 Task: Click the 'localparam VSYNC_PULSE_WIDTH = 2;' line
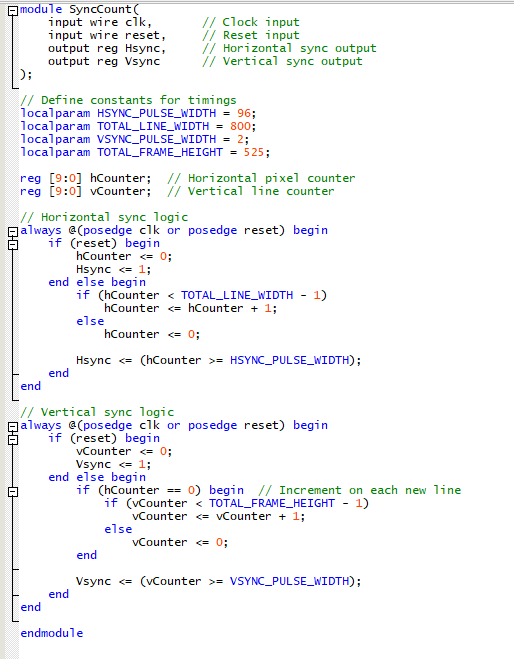(134, 139)
